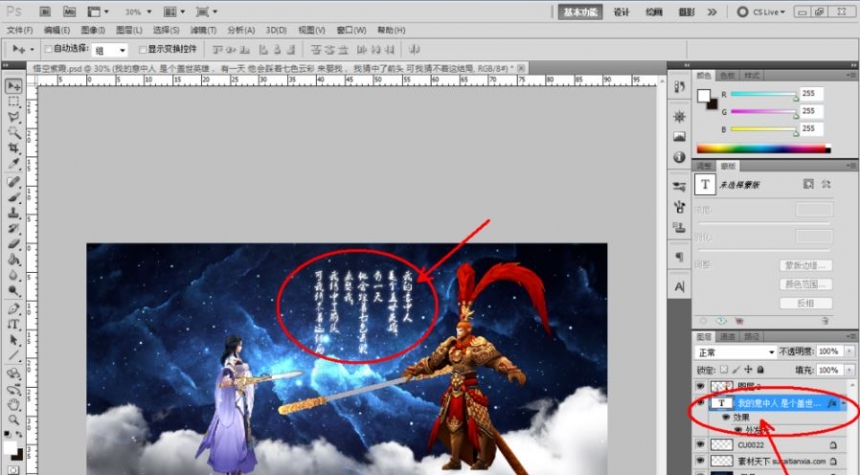Click the R channel slider in color panel
The image size is (860, 475).
coord(763,95)
